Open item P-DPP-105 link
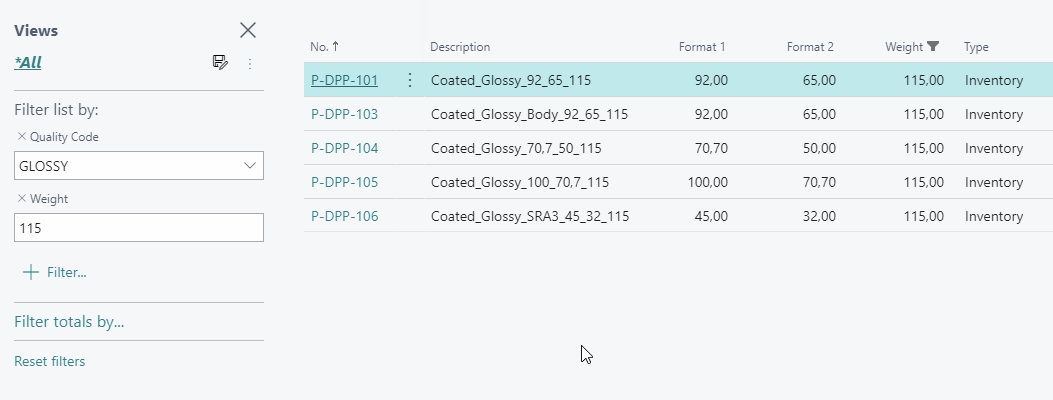This screenshot has width=1053, height=400. click(345, 182)
